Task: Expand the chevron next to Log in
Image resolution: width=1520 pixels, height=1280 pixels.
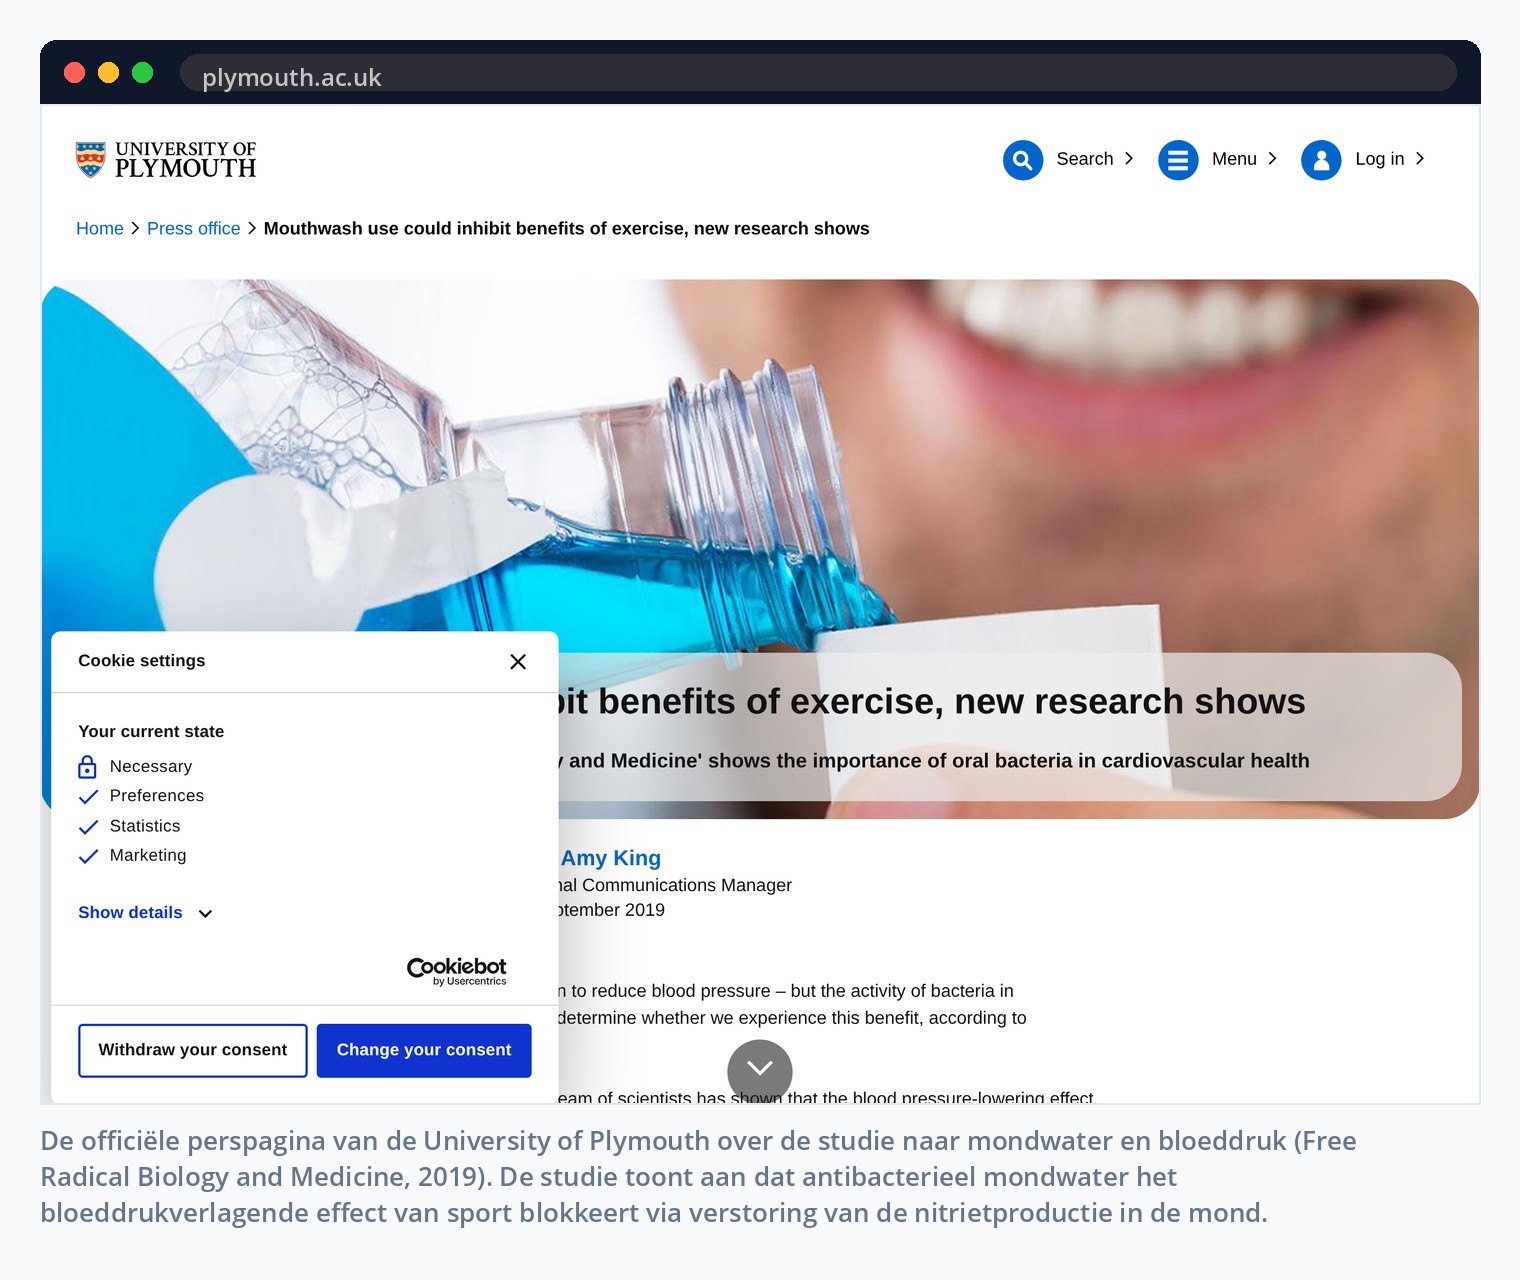Action: [1419, 159]
